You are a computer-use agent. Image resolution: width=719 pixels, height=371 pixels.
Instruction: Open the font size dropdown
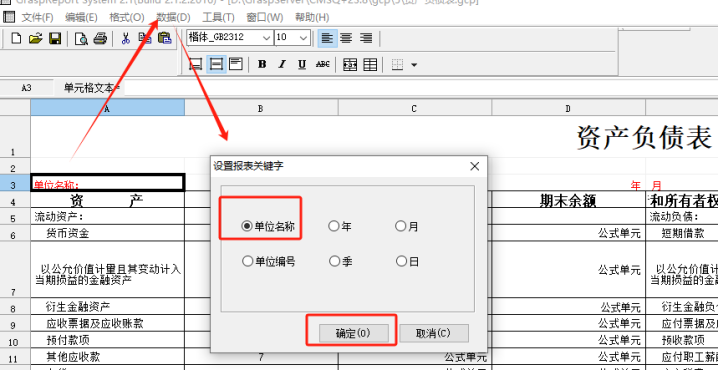coord(303,38)
